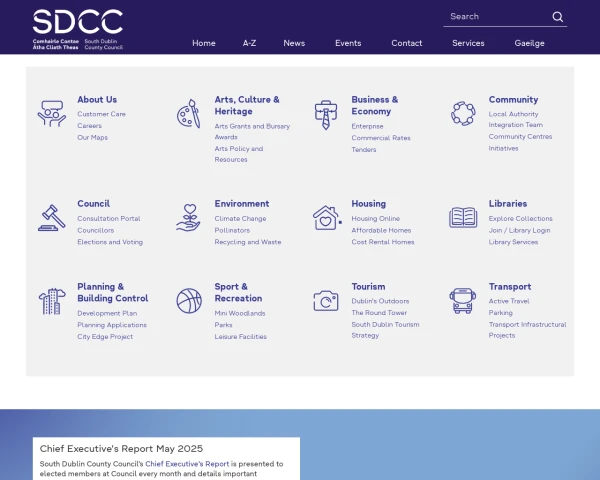This screenshot has height=480, width=600.
Task: Click the Sport basketball icon
Action: (x=189, y=301)
